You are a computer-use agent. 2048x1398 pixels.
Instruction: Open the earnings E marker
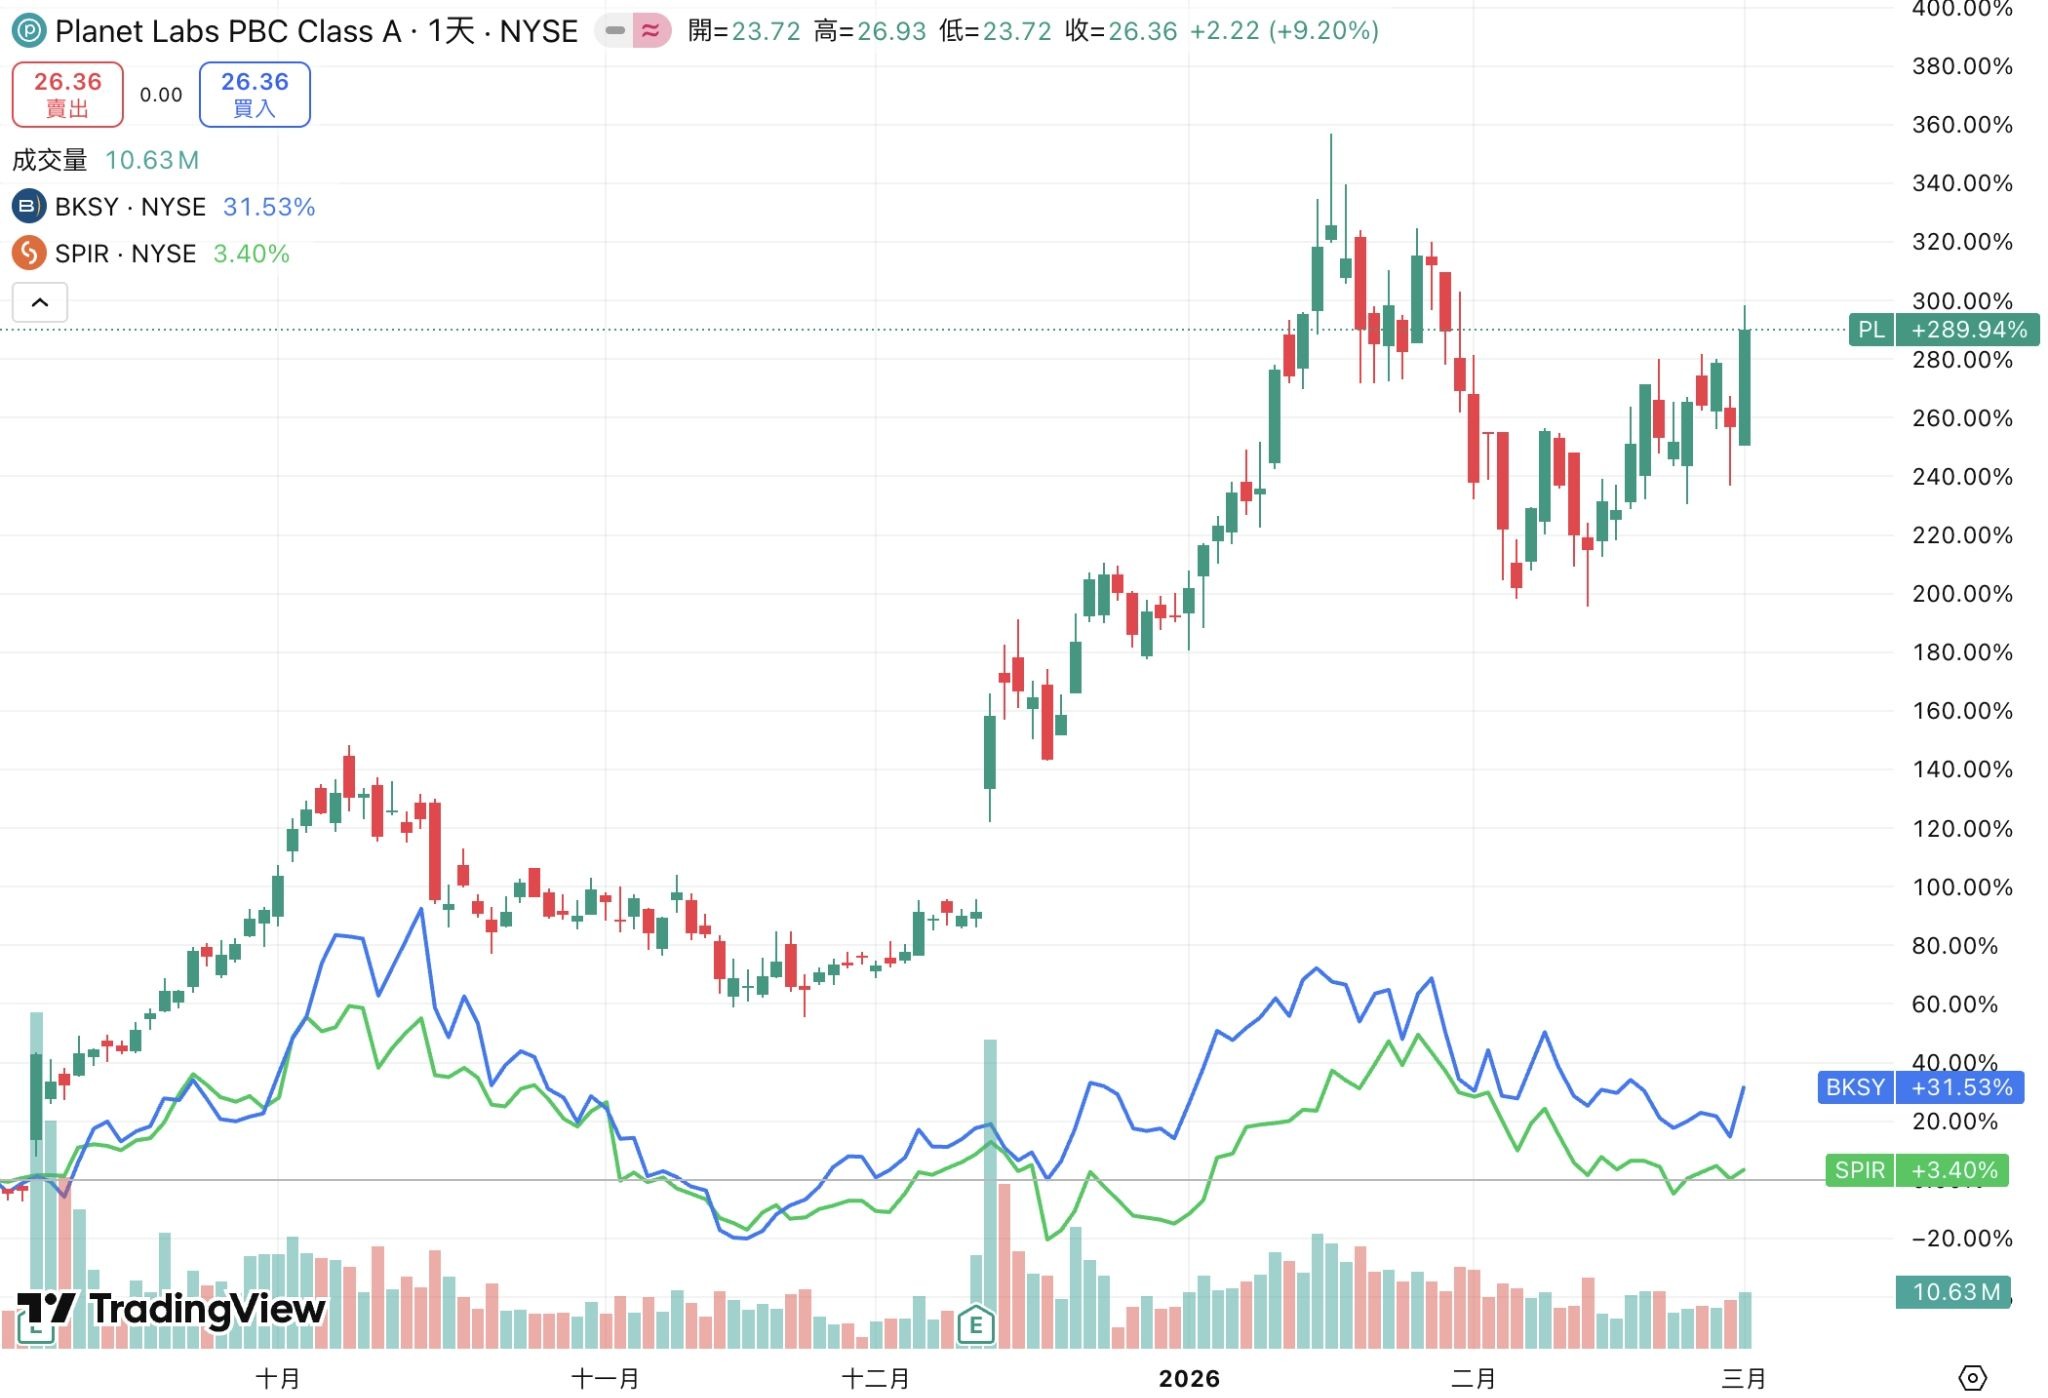click(975, 1326)
